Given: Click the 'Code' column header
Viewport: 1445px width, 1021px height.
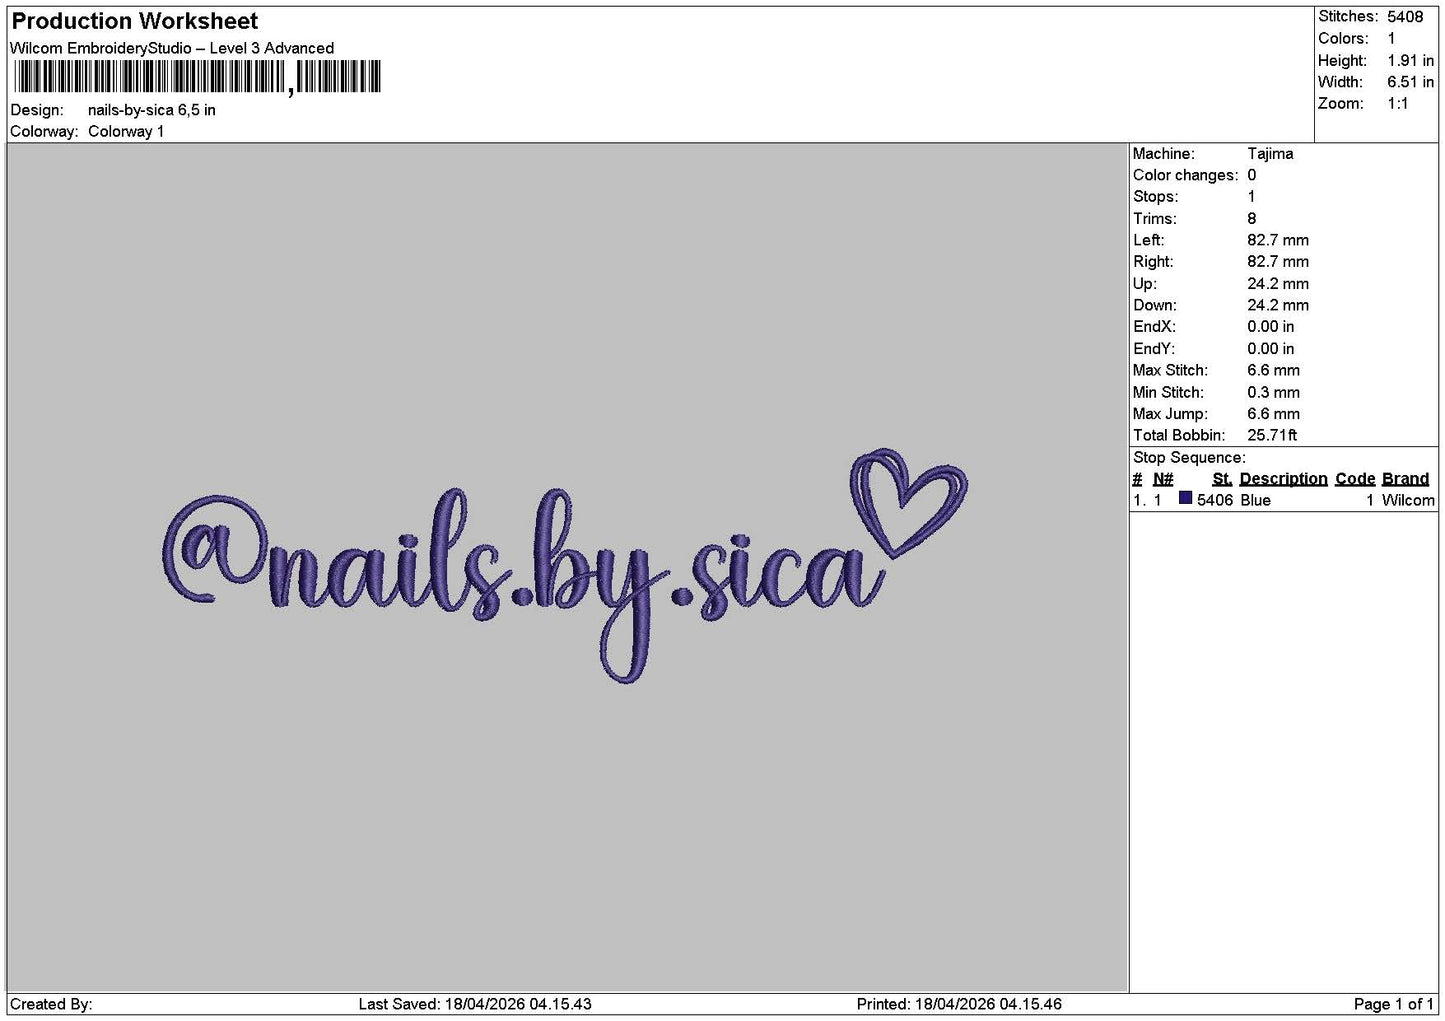Looking at the screenshot, I should [x=1355, y=479].
